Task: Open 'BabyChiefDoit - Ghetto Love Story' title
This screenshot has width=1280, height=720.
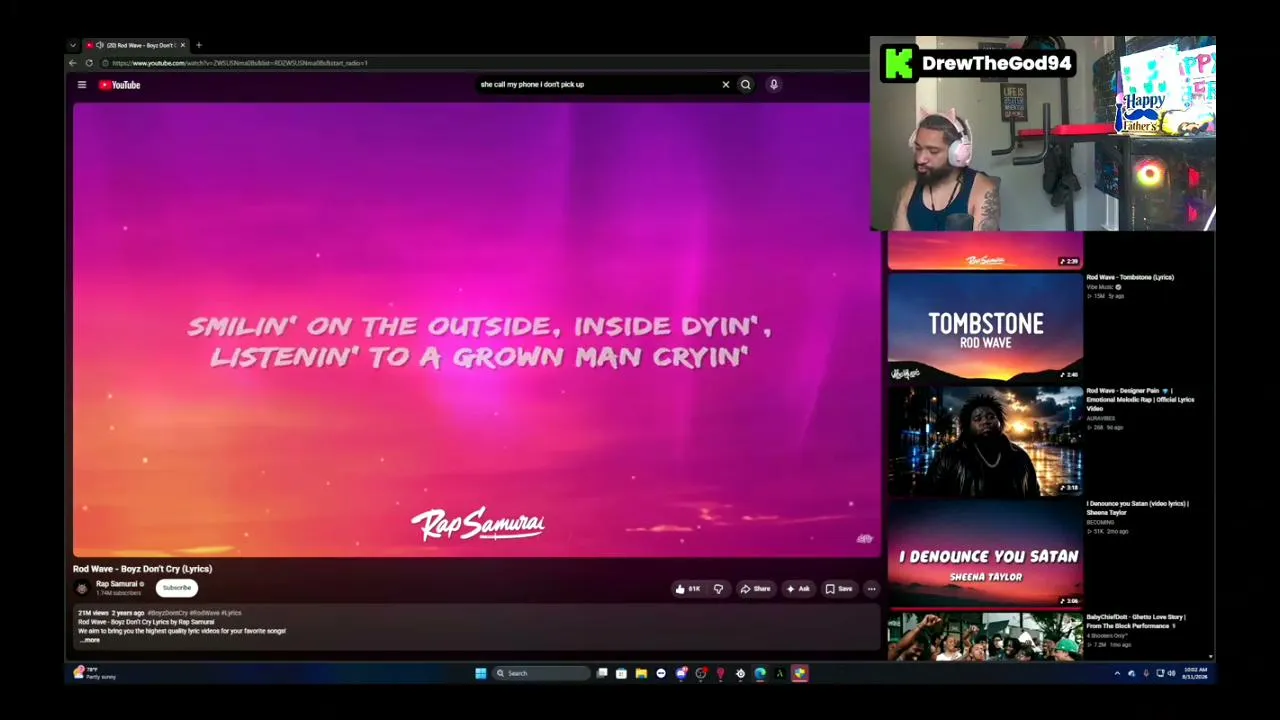Action: pyautogui.click(x=1136, y=621)
